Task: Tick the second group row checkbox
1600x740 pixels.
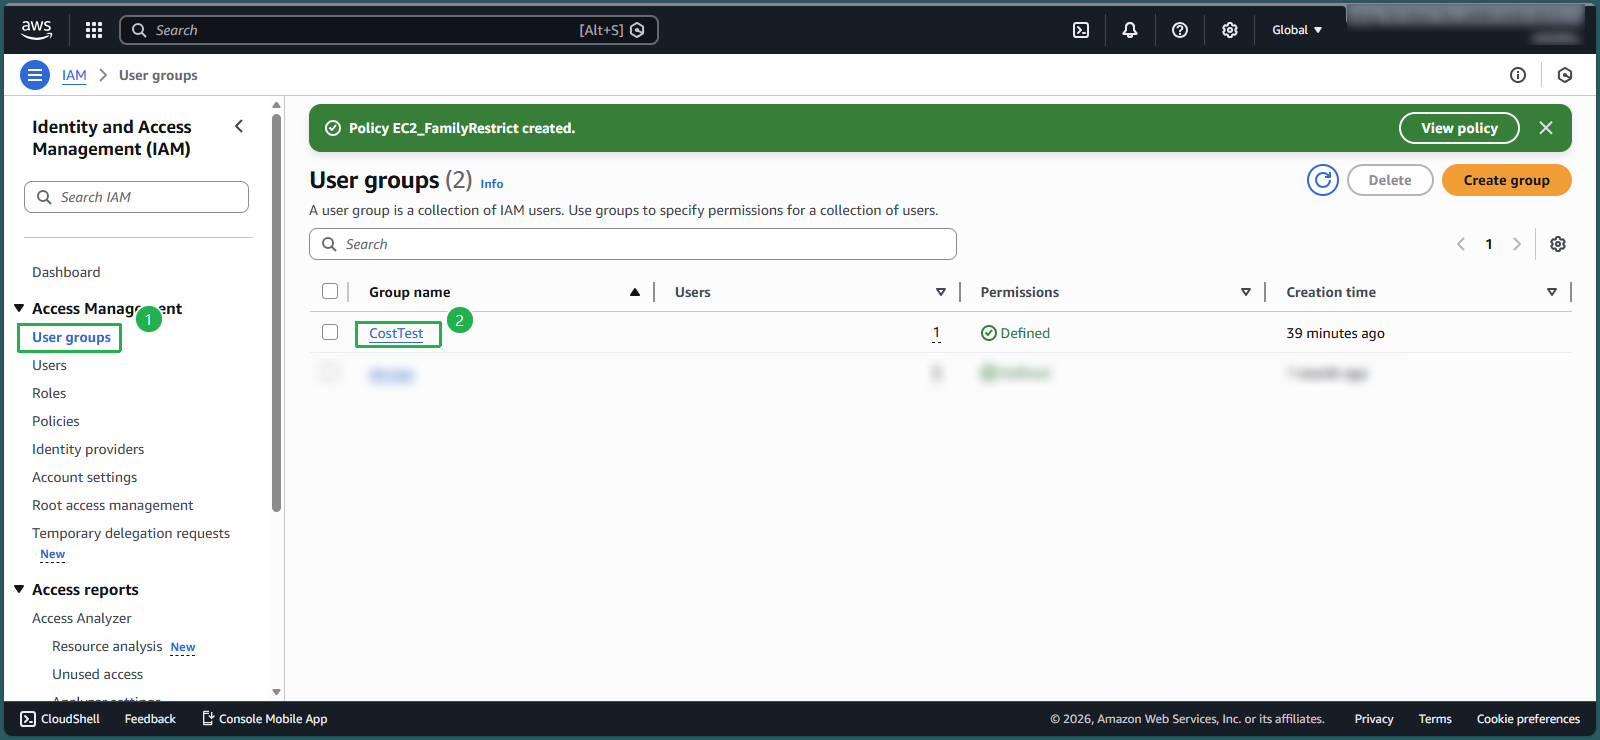Action: [330, 373]
